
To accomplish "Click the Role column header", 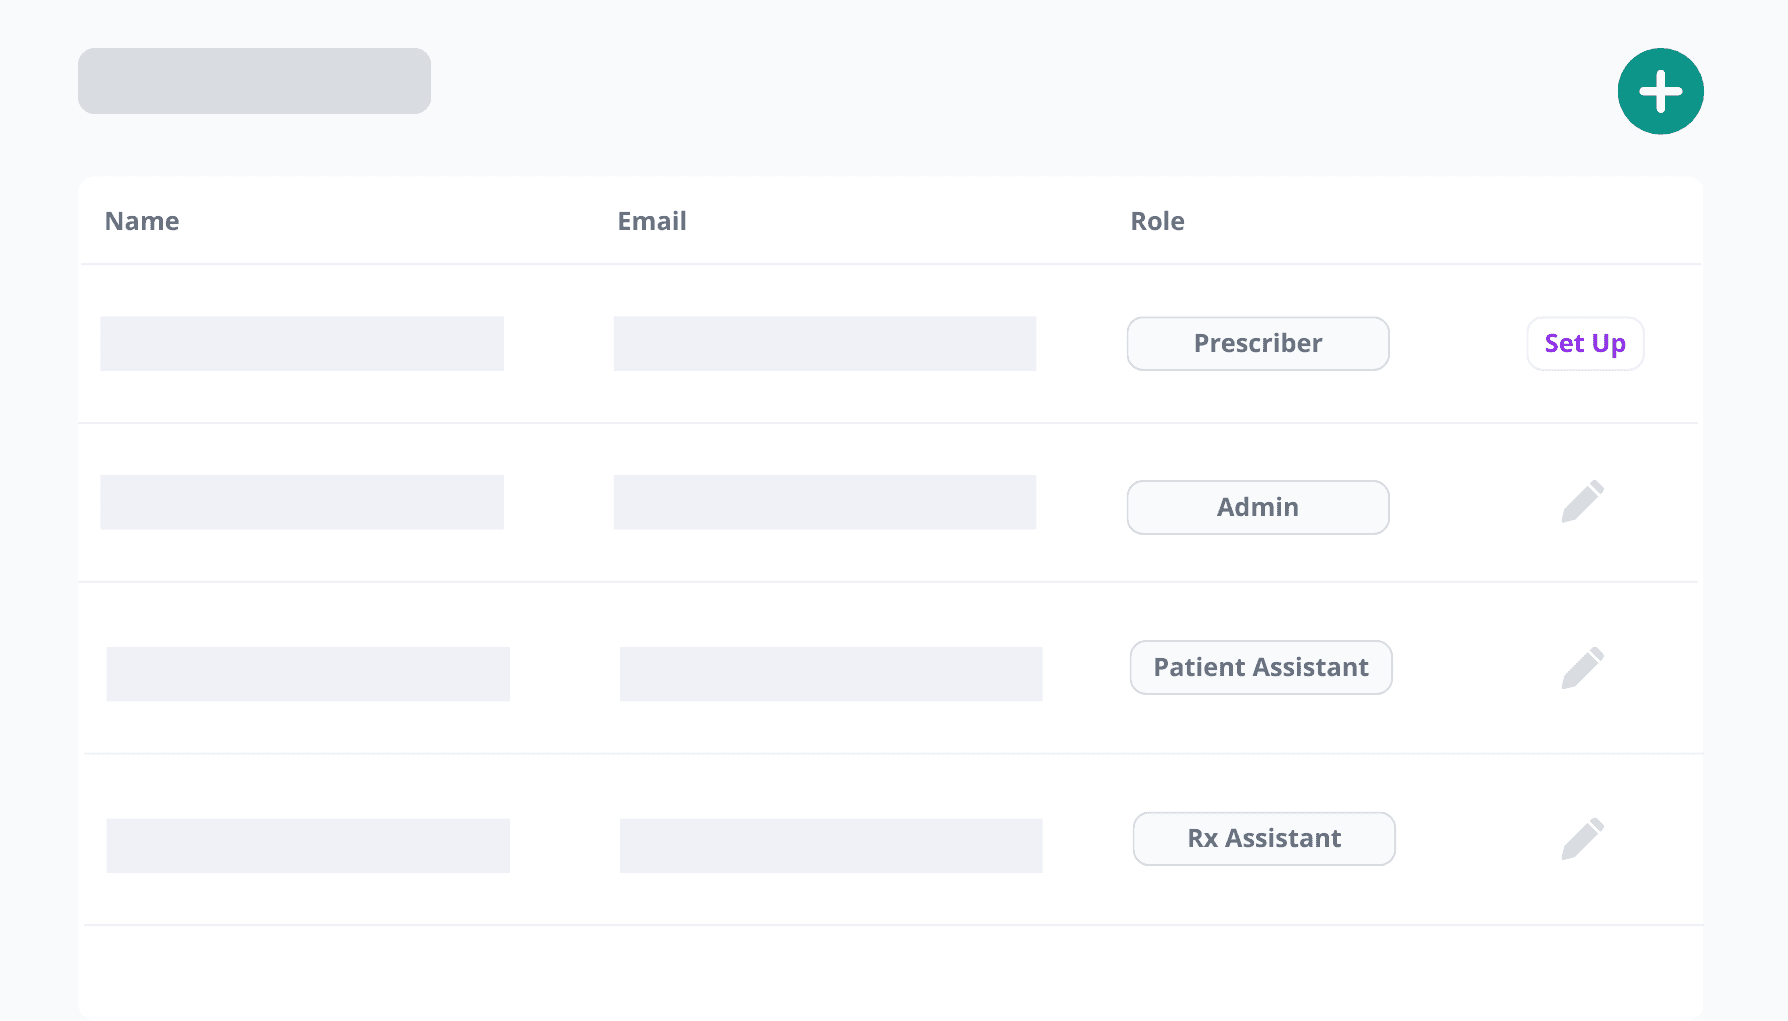I will coord(1157,221).
